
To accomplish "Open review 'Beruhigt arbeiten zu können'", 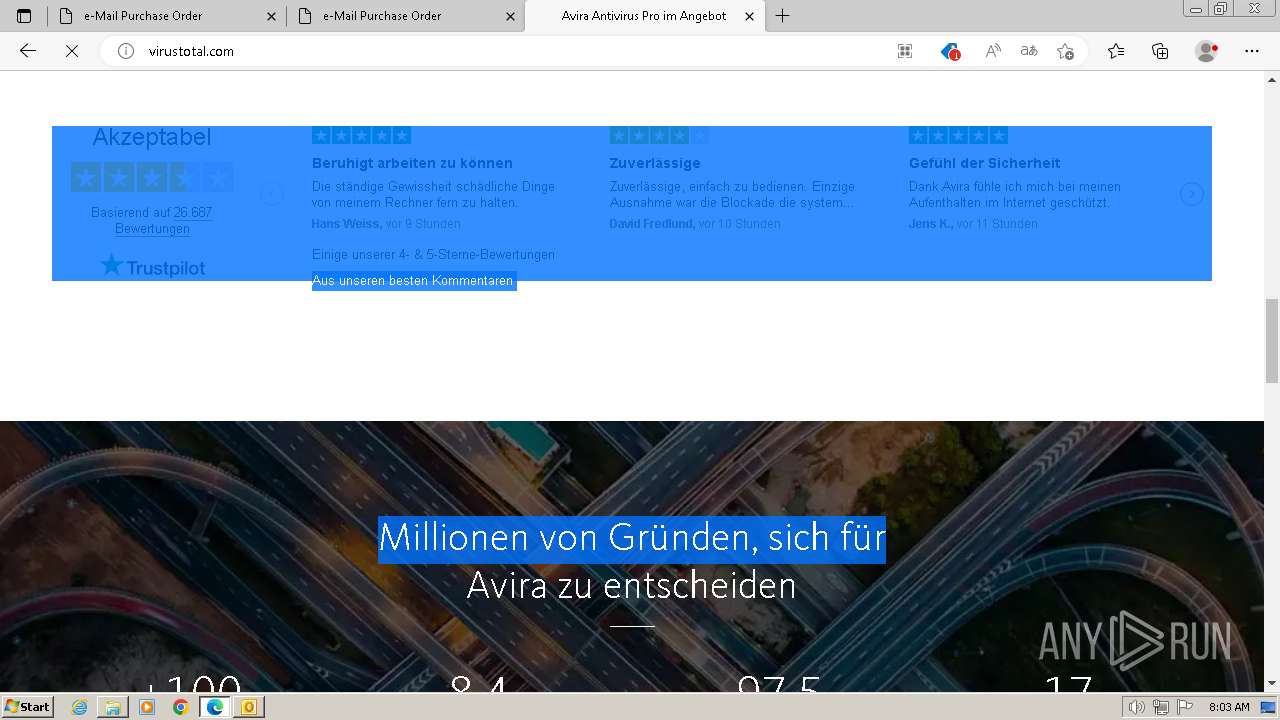I will click(412, 163).
